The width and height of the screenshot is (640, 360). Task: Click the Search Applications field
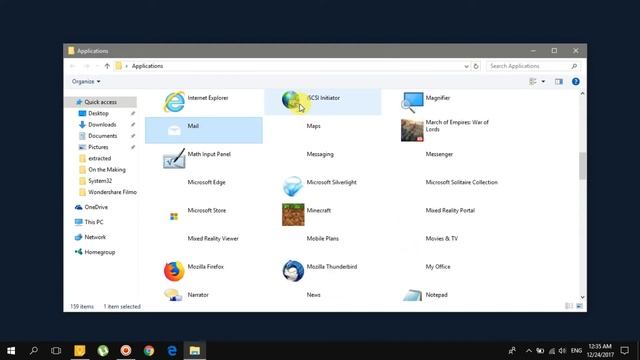tap(533, 66)
